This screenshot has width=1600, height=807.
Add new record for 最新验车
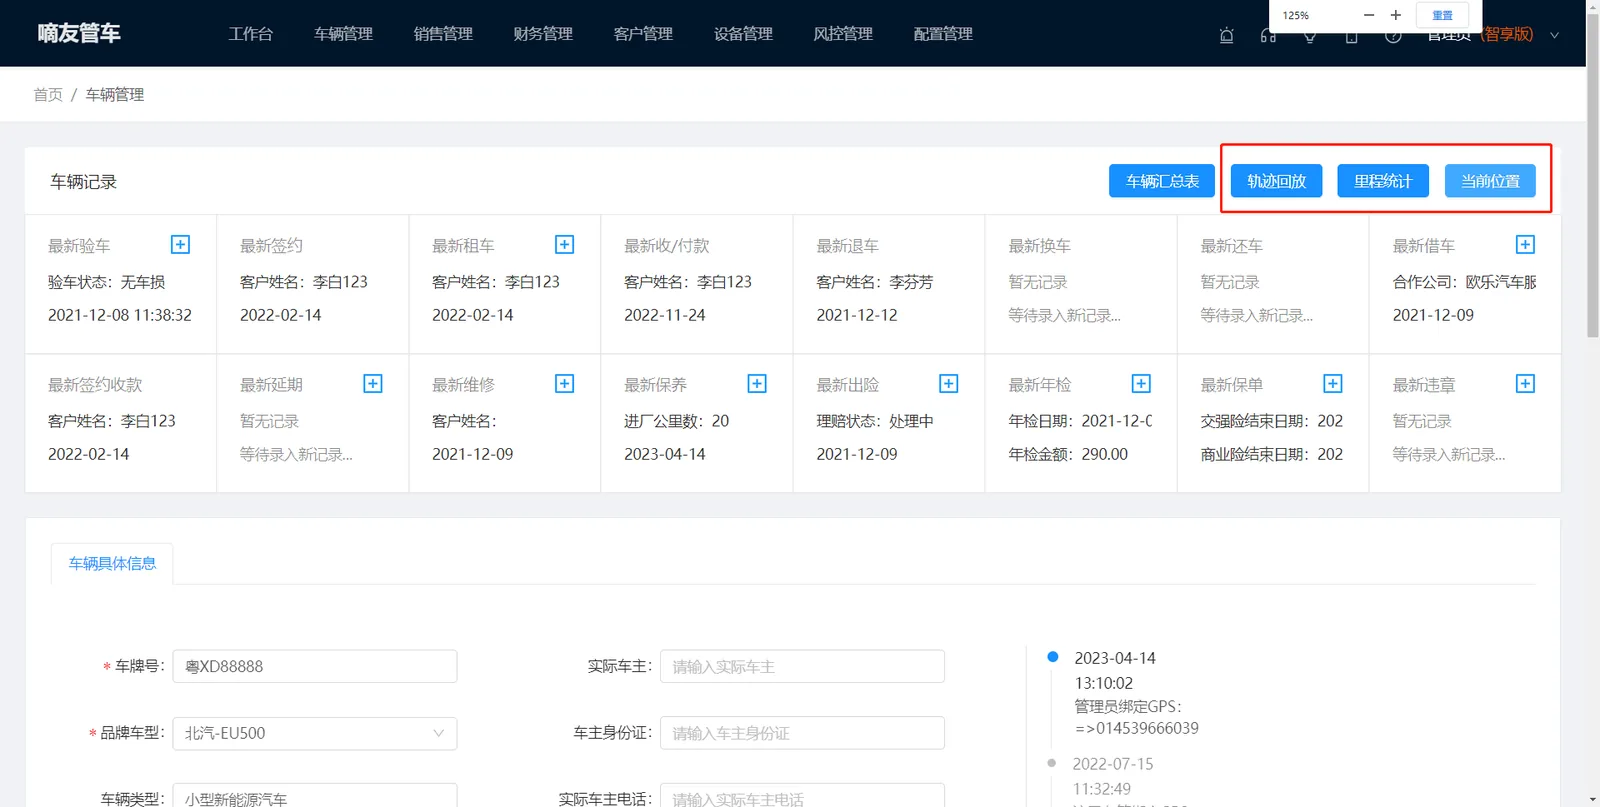pos(180,245)
